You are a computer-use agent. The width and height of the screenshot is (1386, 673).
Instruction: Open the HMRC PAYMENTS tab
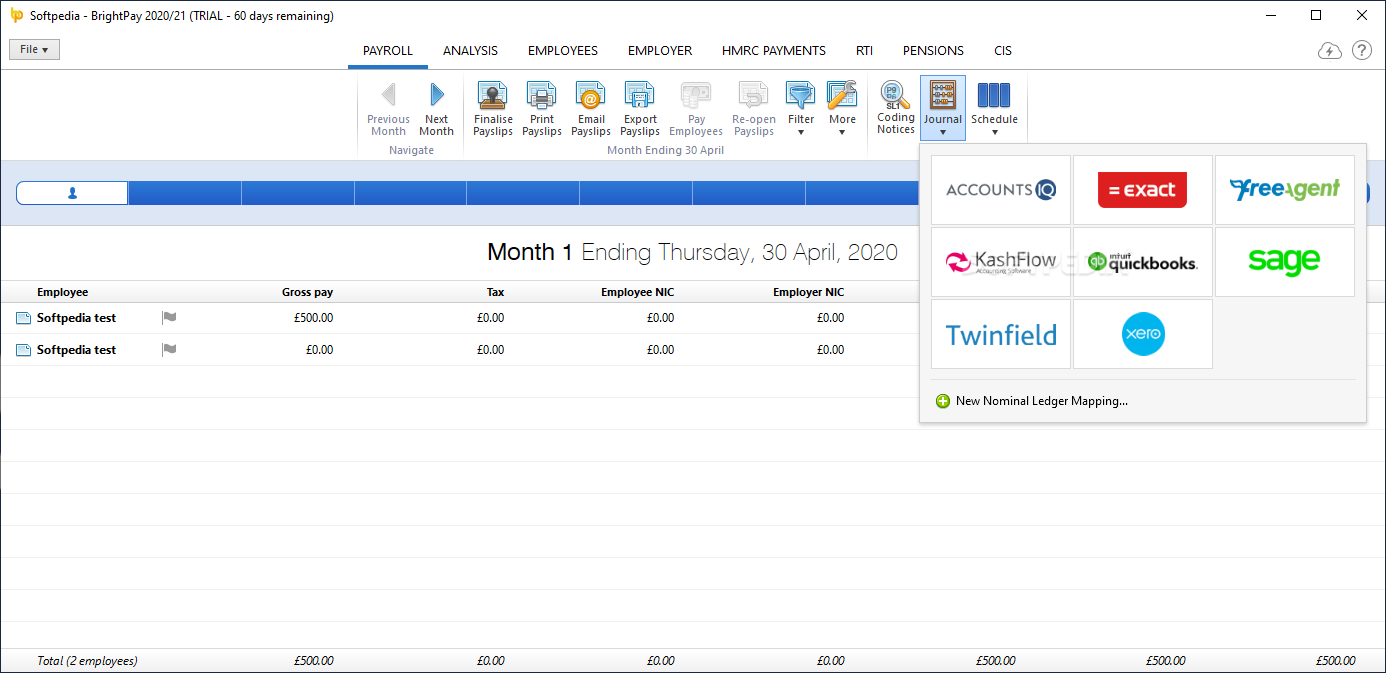tap(774, 51)
